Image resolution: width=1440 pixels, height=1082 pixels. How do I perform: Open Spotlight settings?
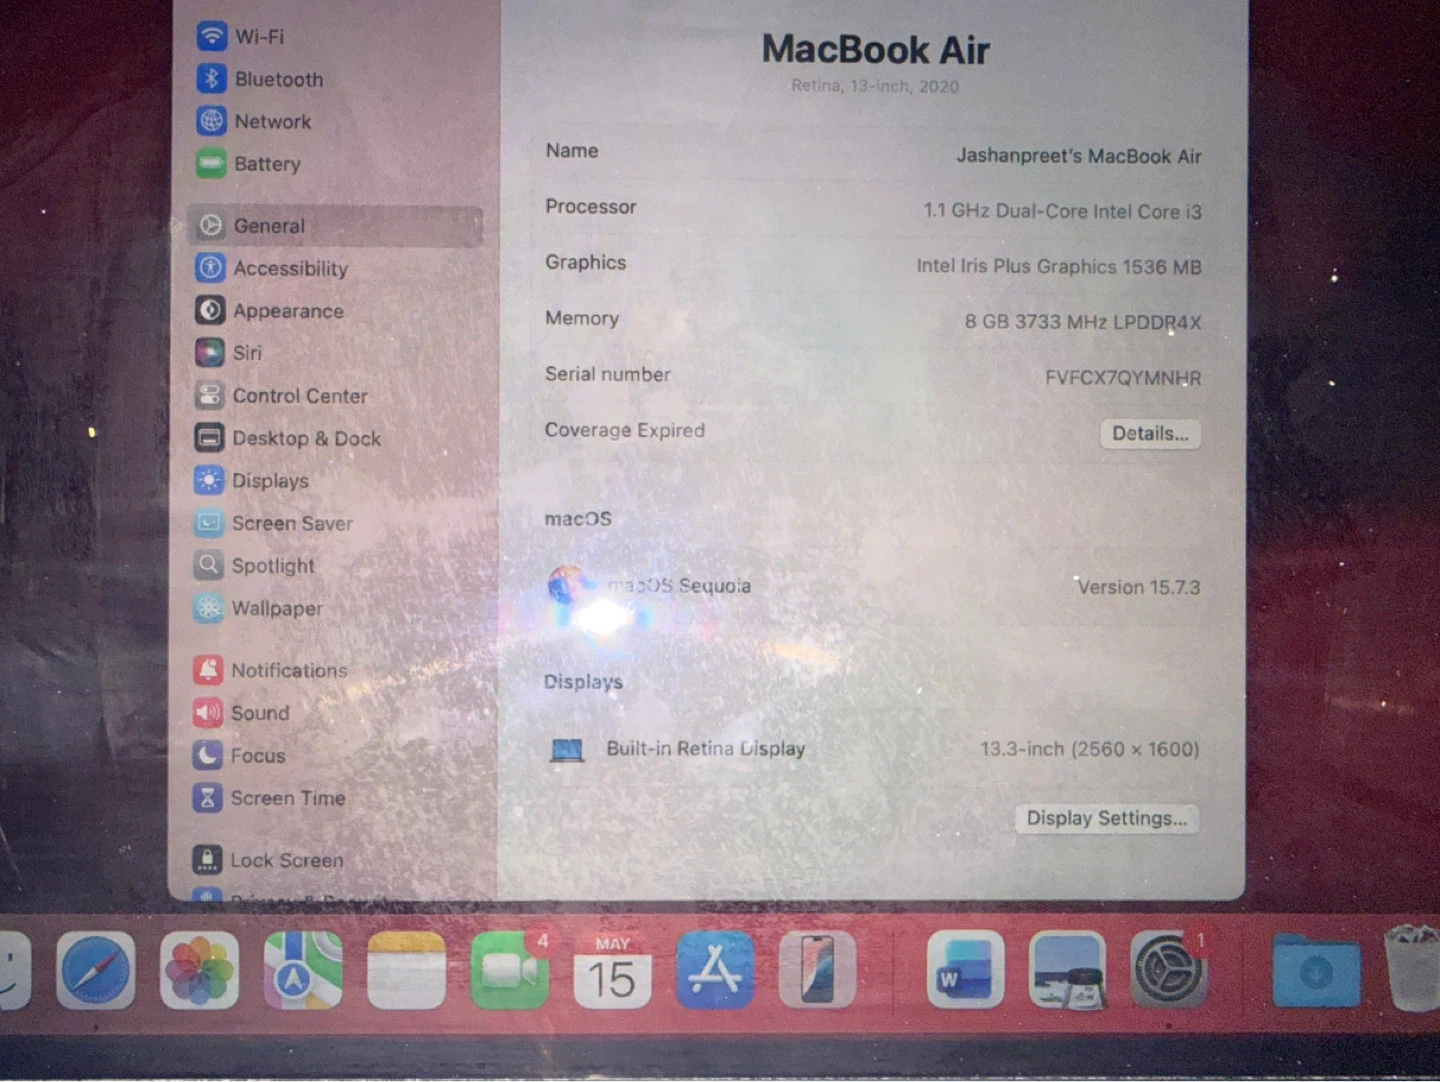(x=254, y=566)
